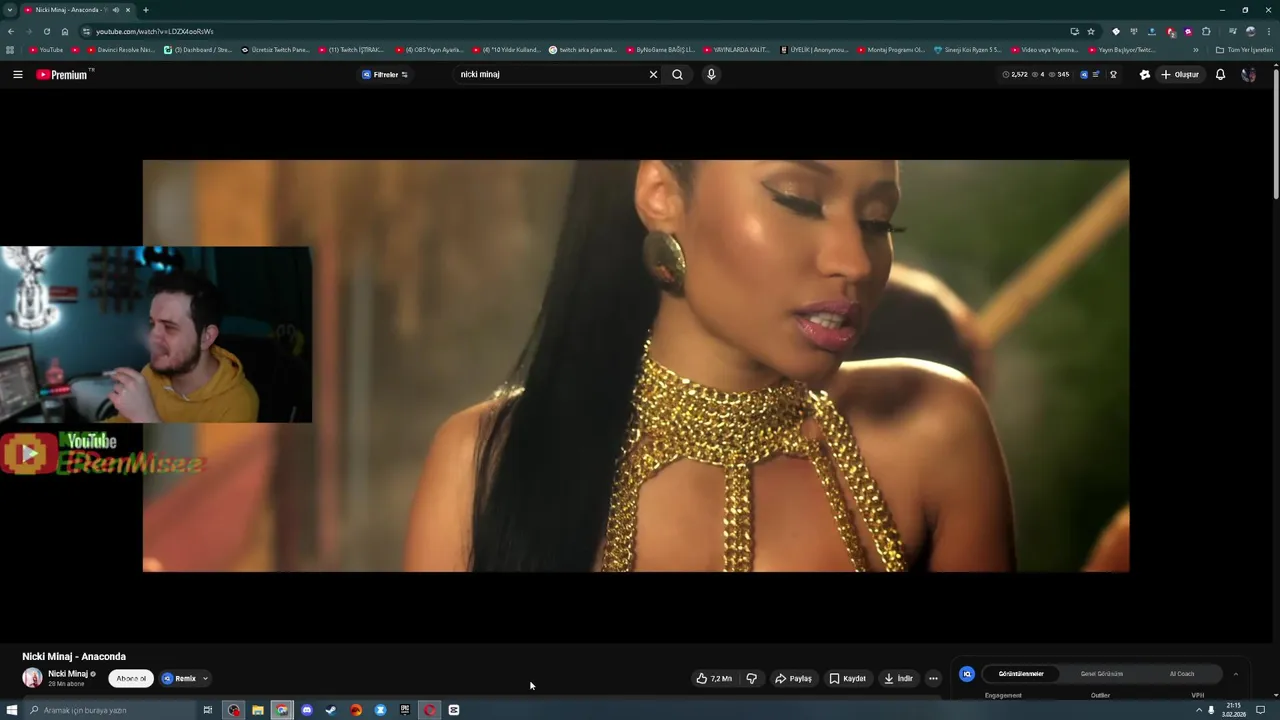Open the YouTube account avatar menu

(1248, 74)
